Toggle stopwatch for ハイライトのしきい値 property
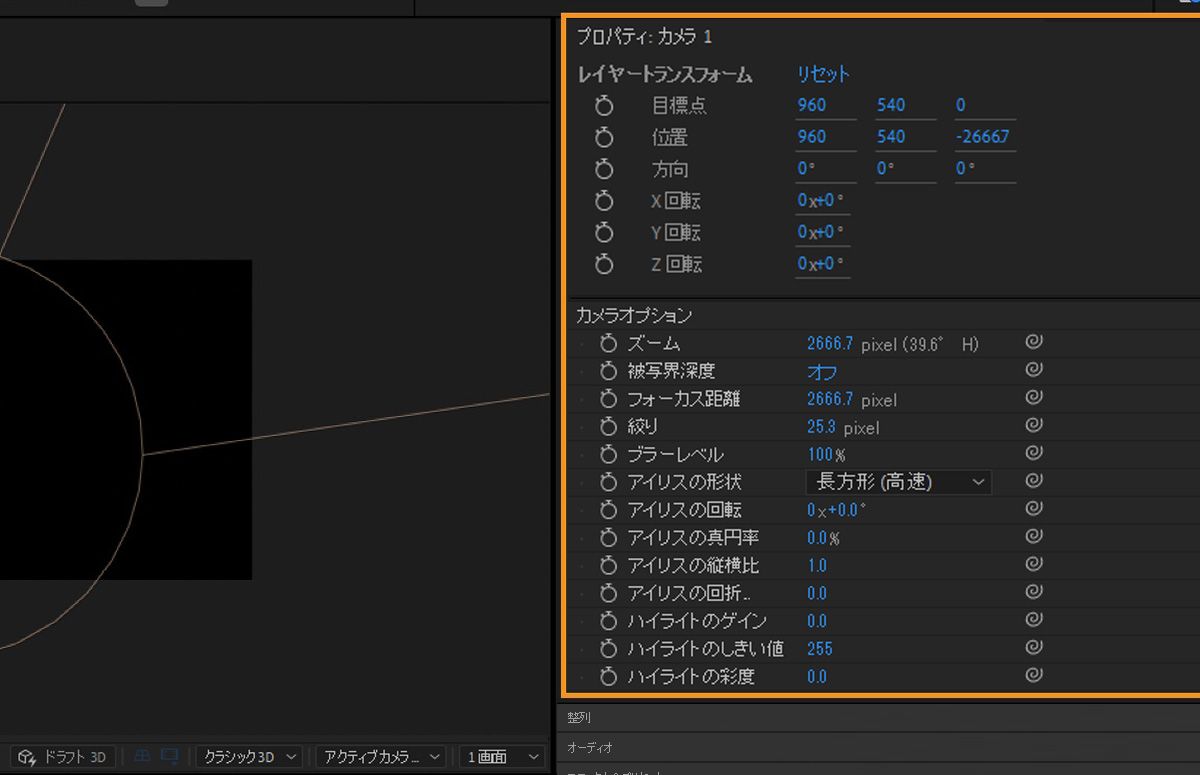Viewport: 1200px width, 775px height. coord(609,649)
